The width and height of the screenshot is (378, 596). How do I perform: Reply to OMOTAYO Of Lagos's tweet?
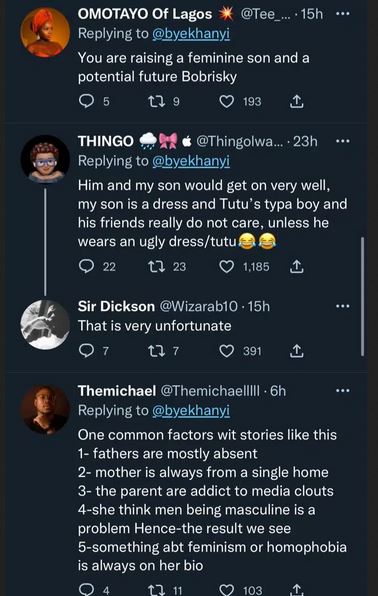[x=86, y=101]
